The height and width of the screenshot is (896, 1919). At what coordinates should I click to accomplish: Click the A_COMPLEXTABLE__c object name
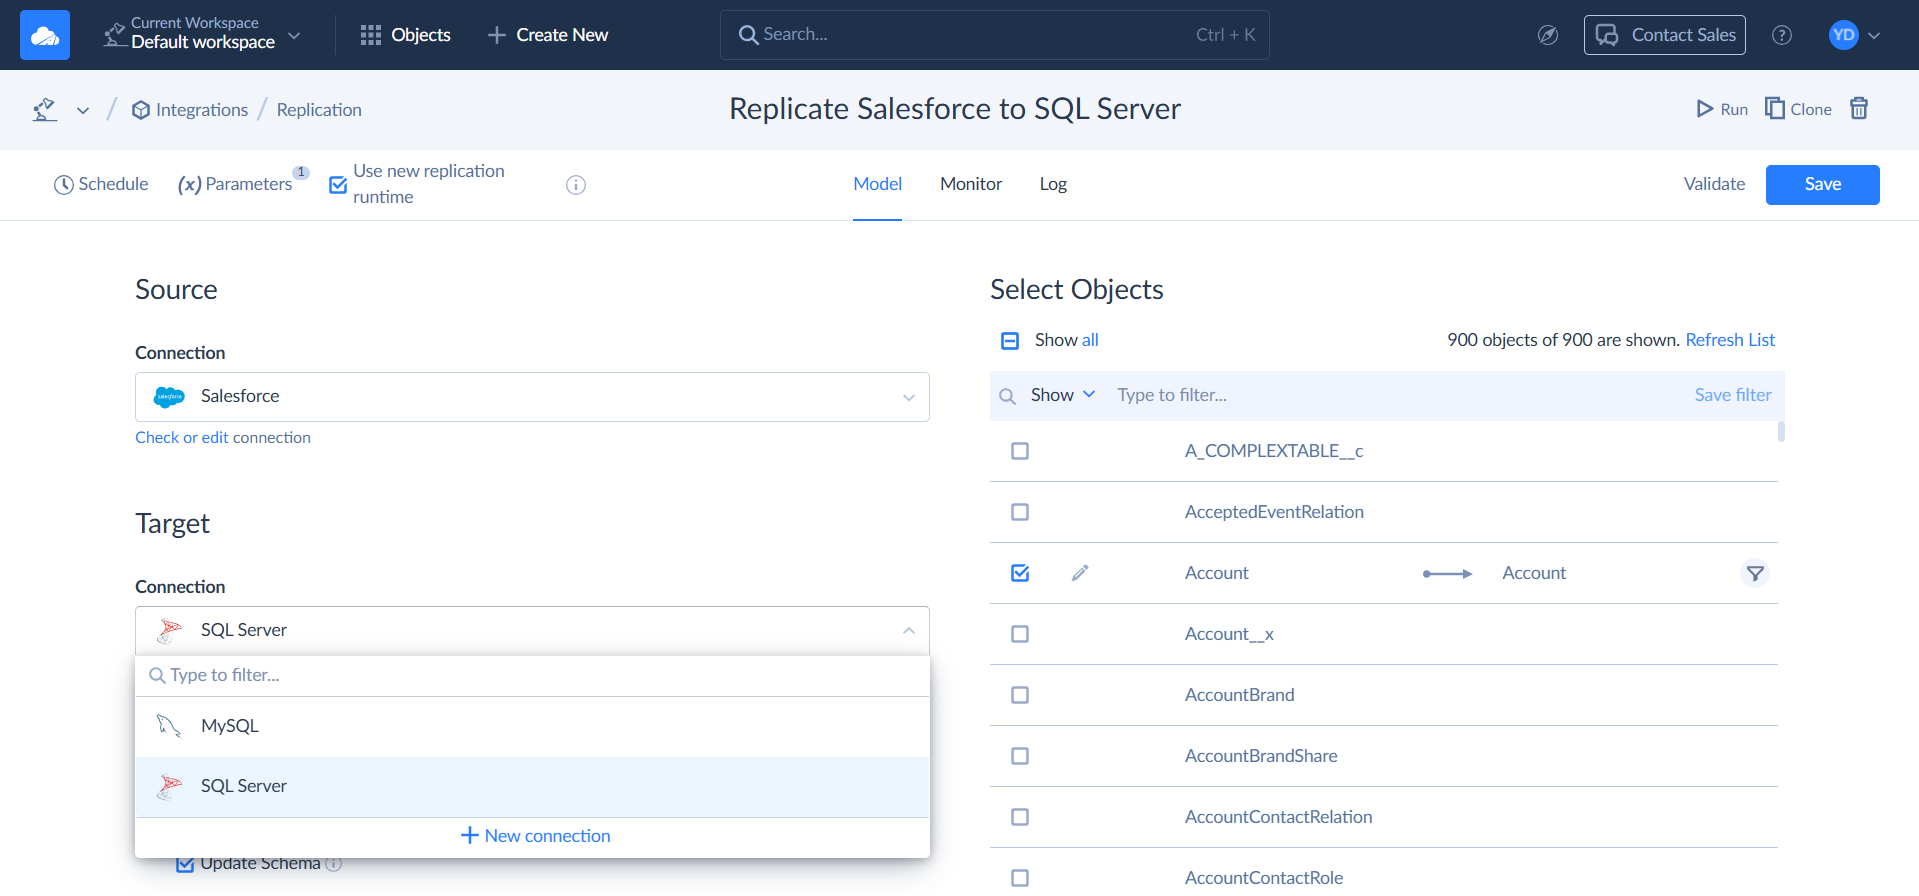click(x=1274, y=451)
